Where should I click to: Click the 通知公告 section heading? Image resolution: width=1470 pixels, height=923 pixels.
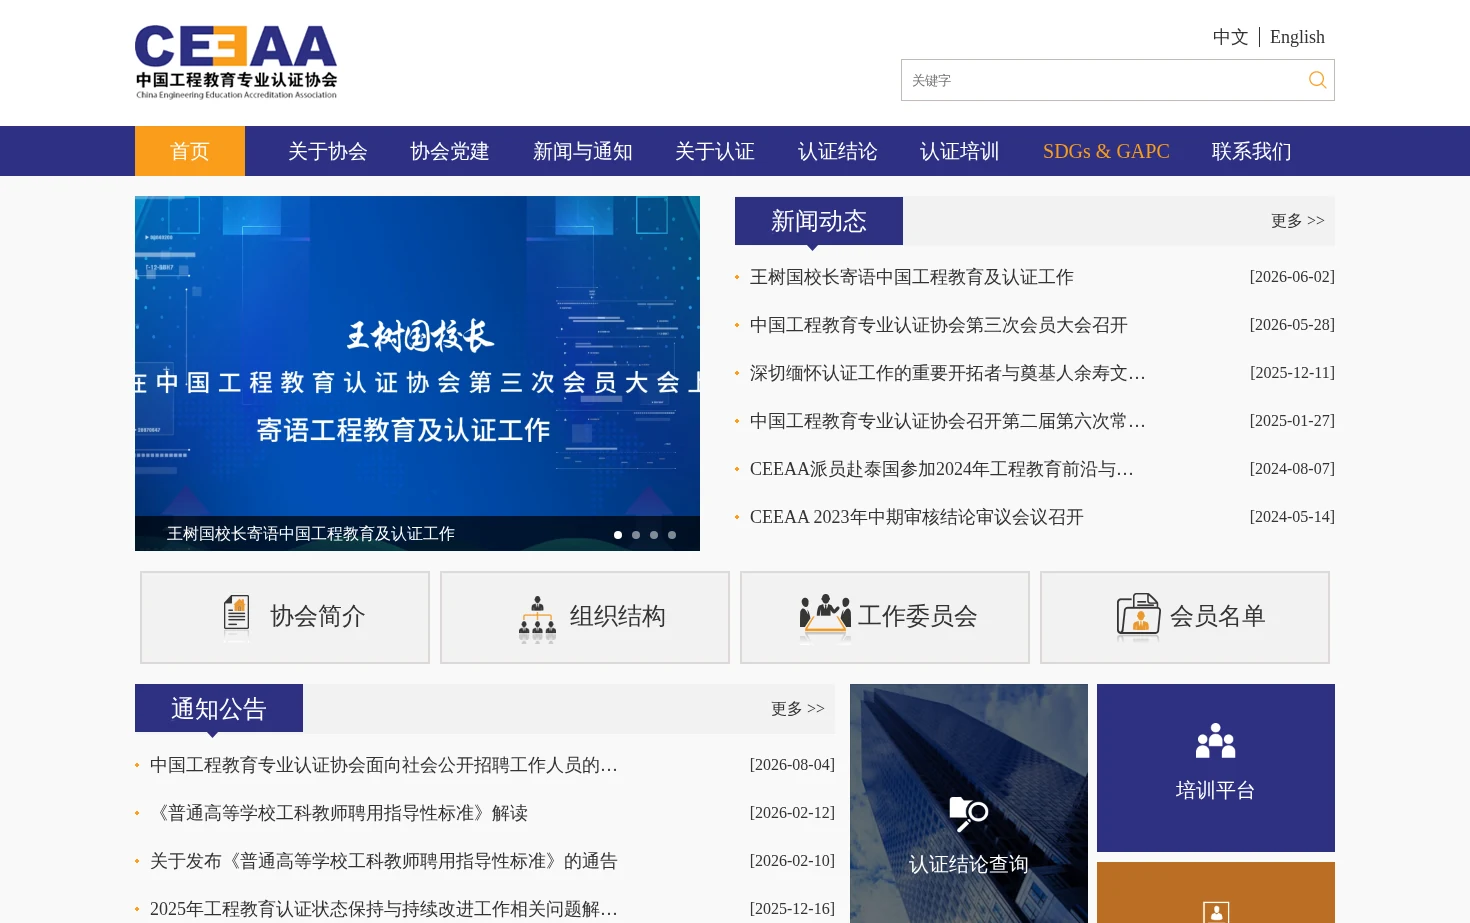[219, 709]
